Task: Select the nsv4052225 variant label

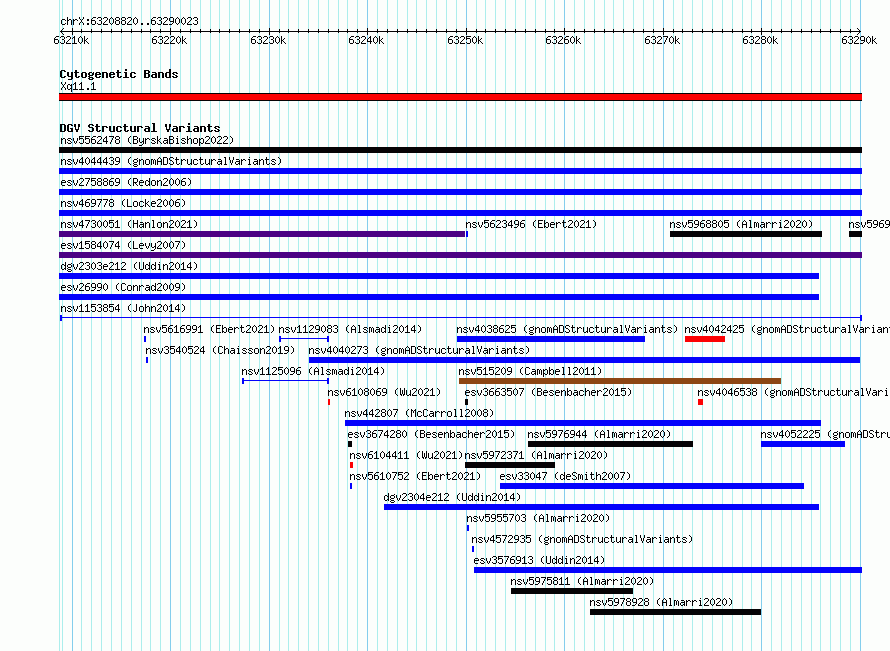Action: click(x=825, y=434)
